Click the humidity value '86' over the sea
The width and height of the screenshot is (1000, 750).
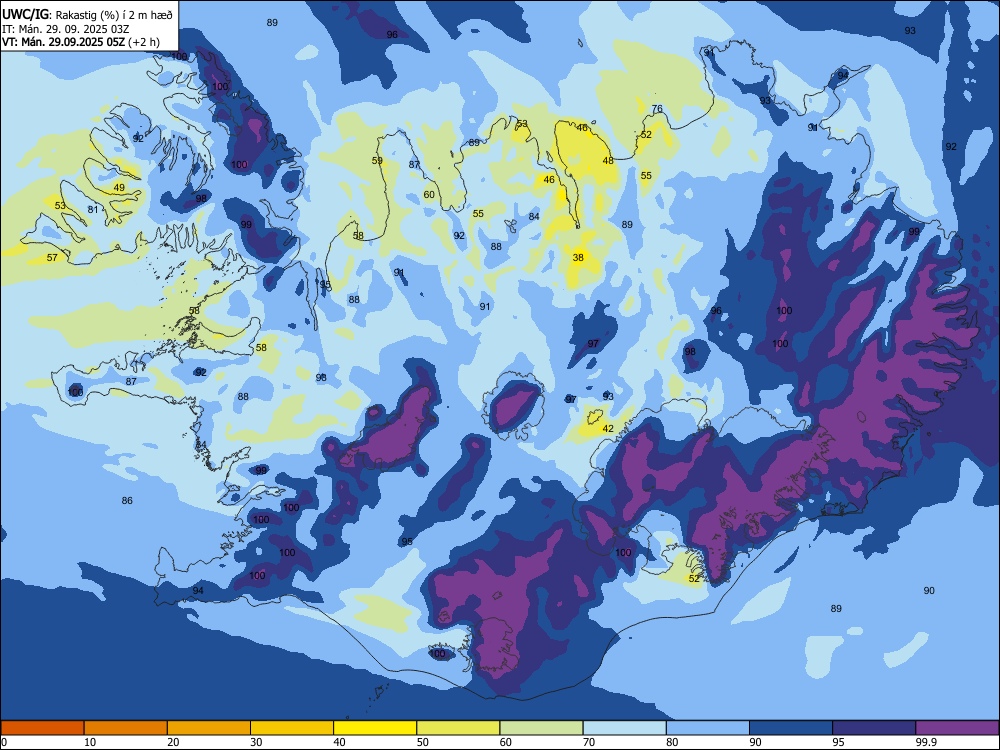(127, 501)
